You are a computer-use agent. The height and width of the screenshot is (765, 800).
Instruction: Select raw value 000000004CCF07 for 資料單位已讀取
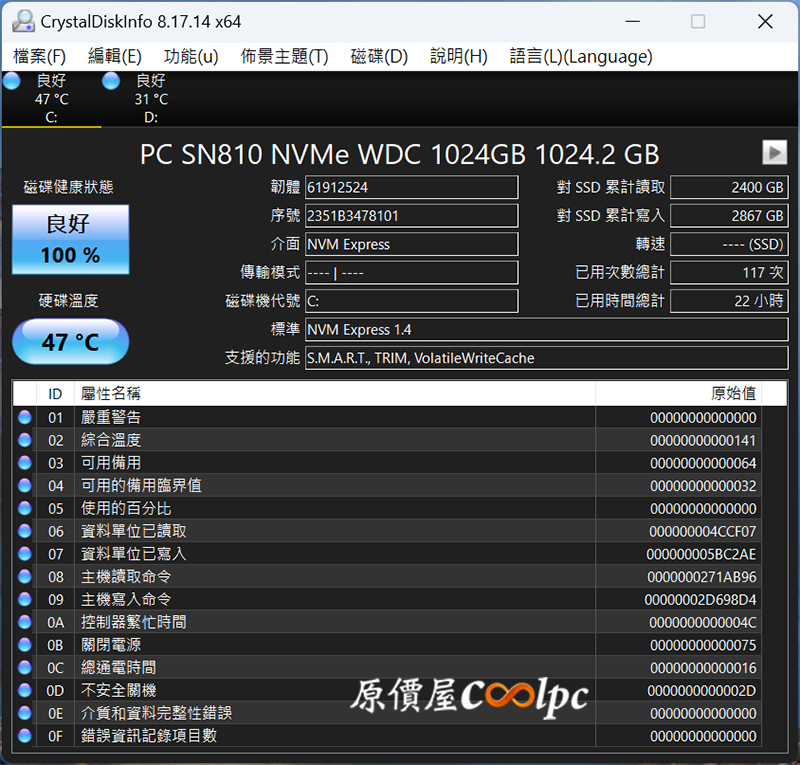(x=703, y=532)
